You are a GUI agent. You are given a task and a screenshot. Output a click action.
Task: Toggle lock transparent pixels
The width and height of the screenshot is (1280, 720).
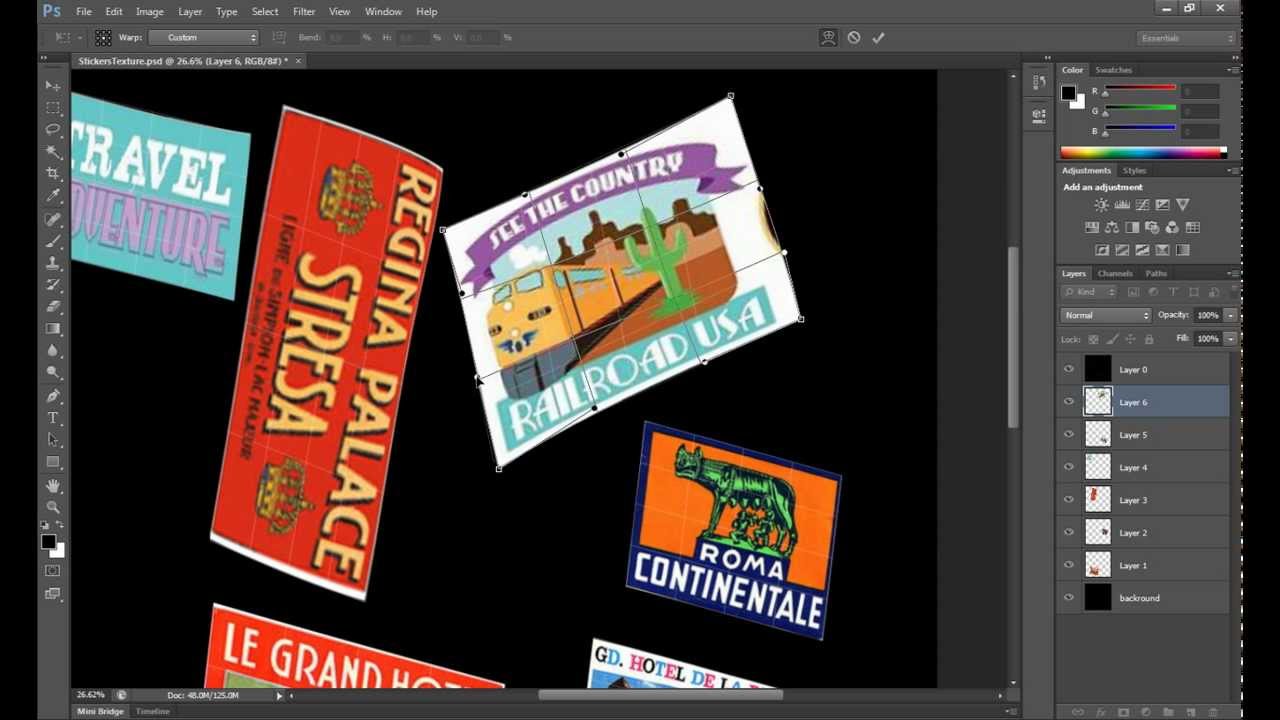(x=1093, y=340)
